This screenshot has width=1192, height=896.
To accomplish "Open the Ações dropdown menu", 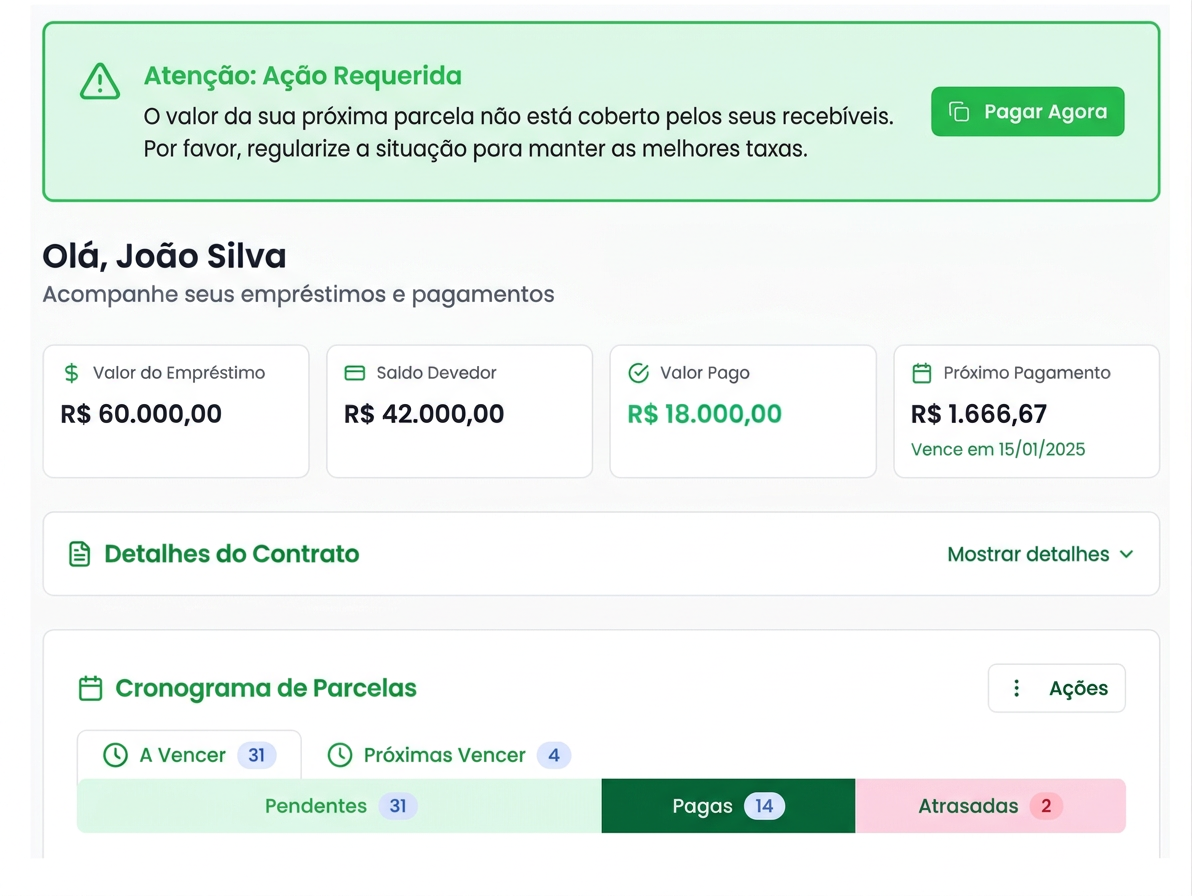I will tap(1056, 688).
